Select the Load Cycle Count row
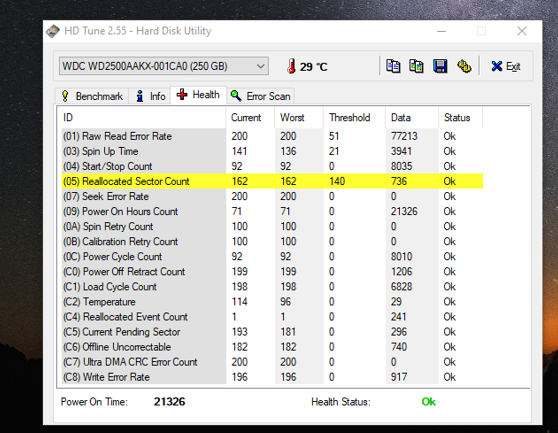The image size is (558, 433). click(x=272, y=287)
